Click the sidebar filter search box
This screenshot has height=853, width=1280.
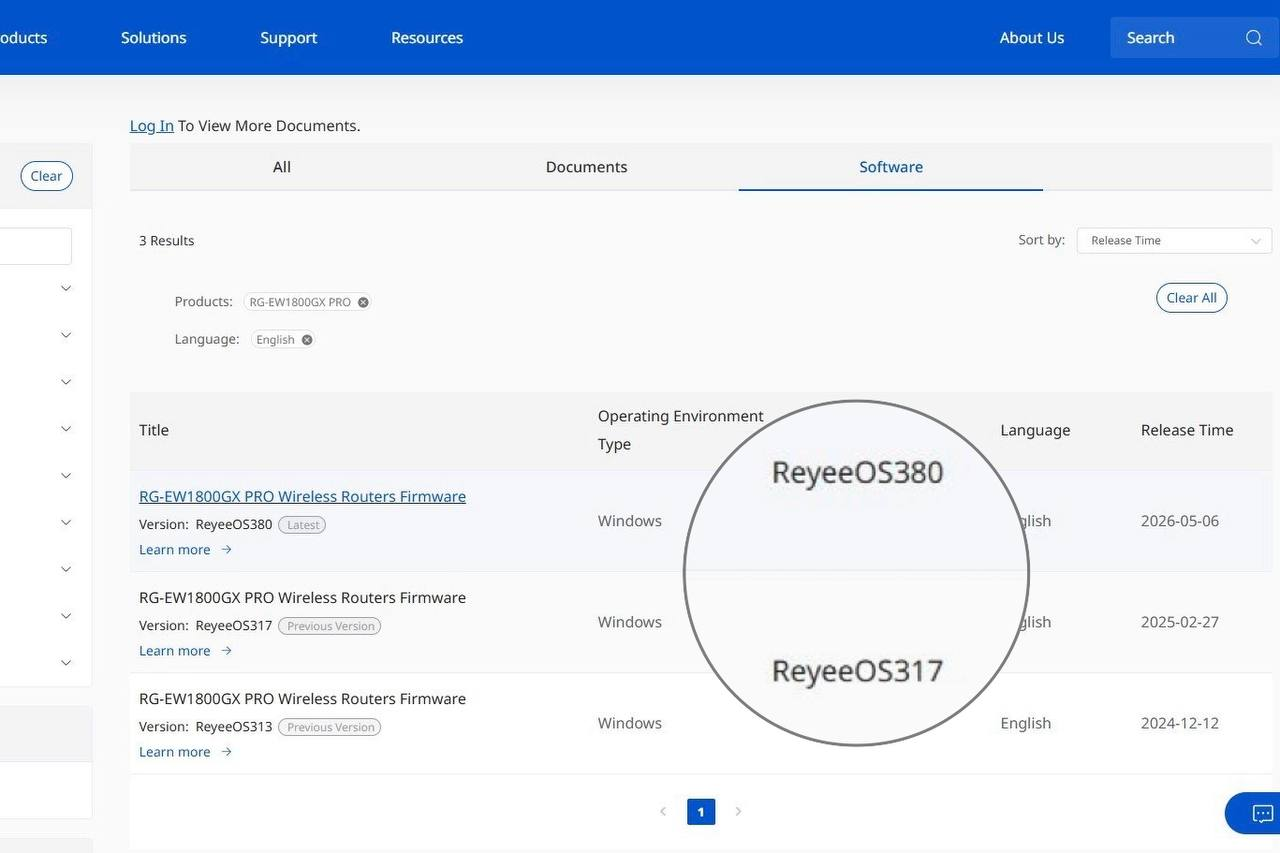[x=35, y=246]
